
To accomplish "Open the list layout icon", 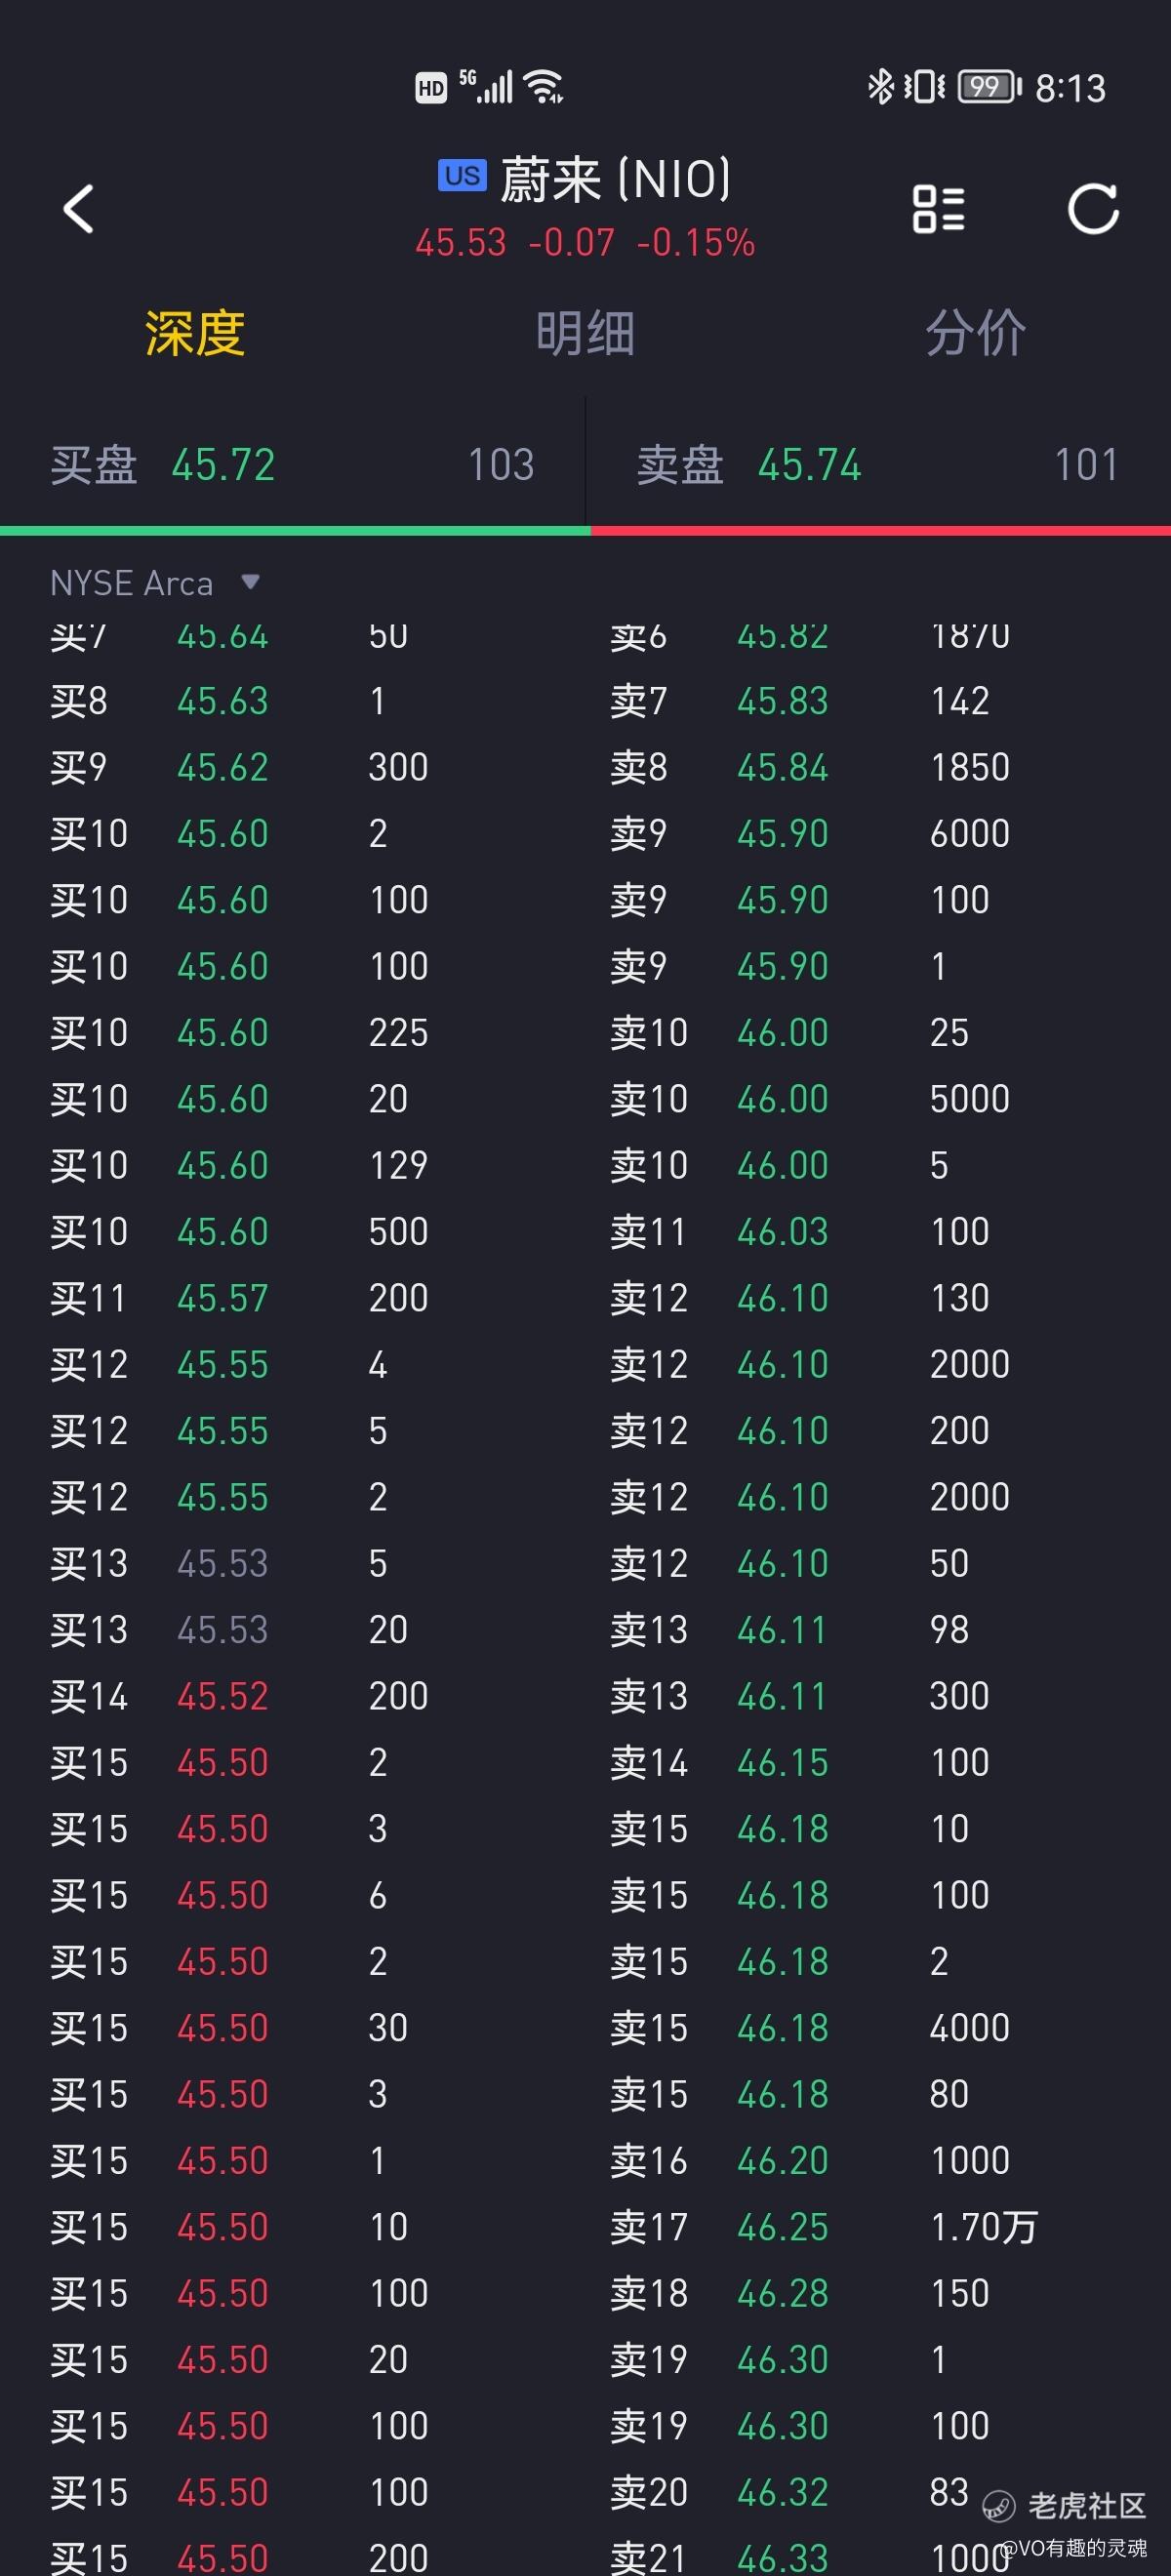I will (x=938, y=209).
